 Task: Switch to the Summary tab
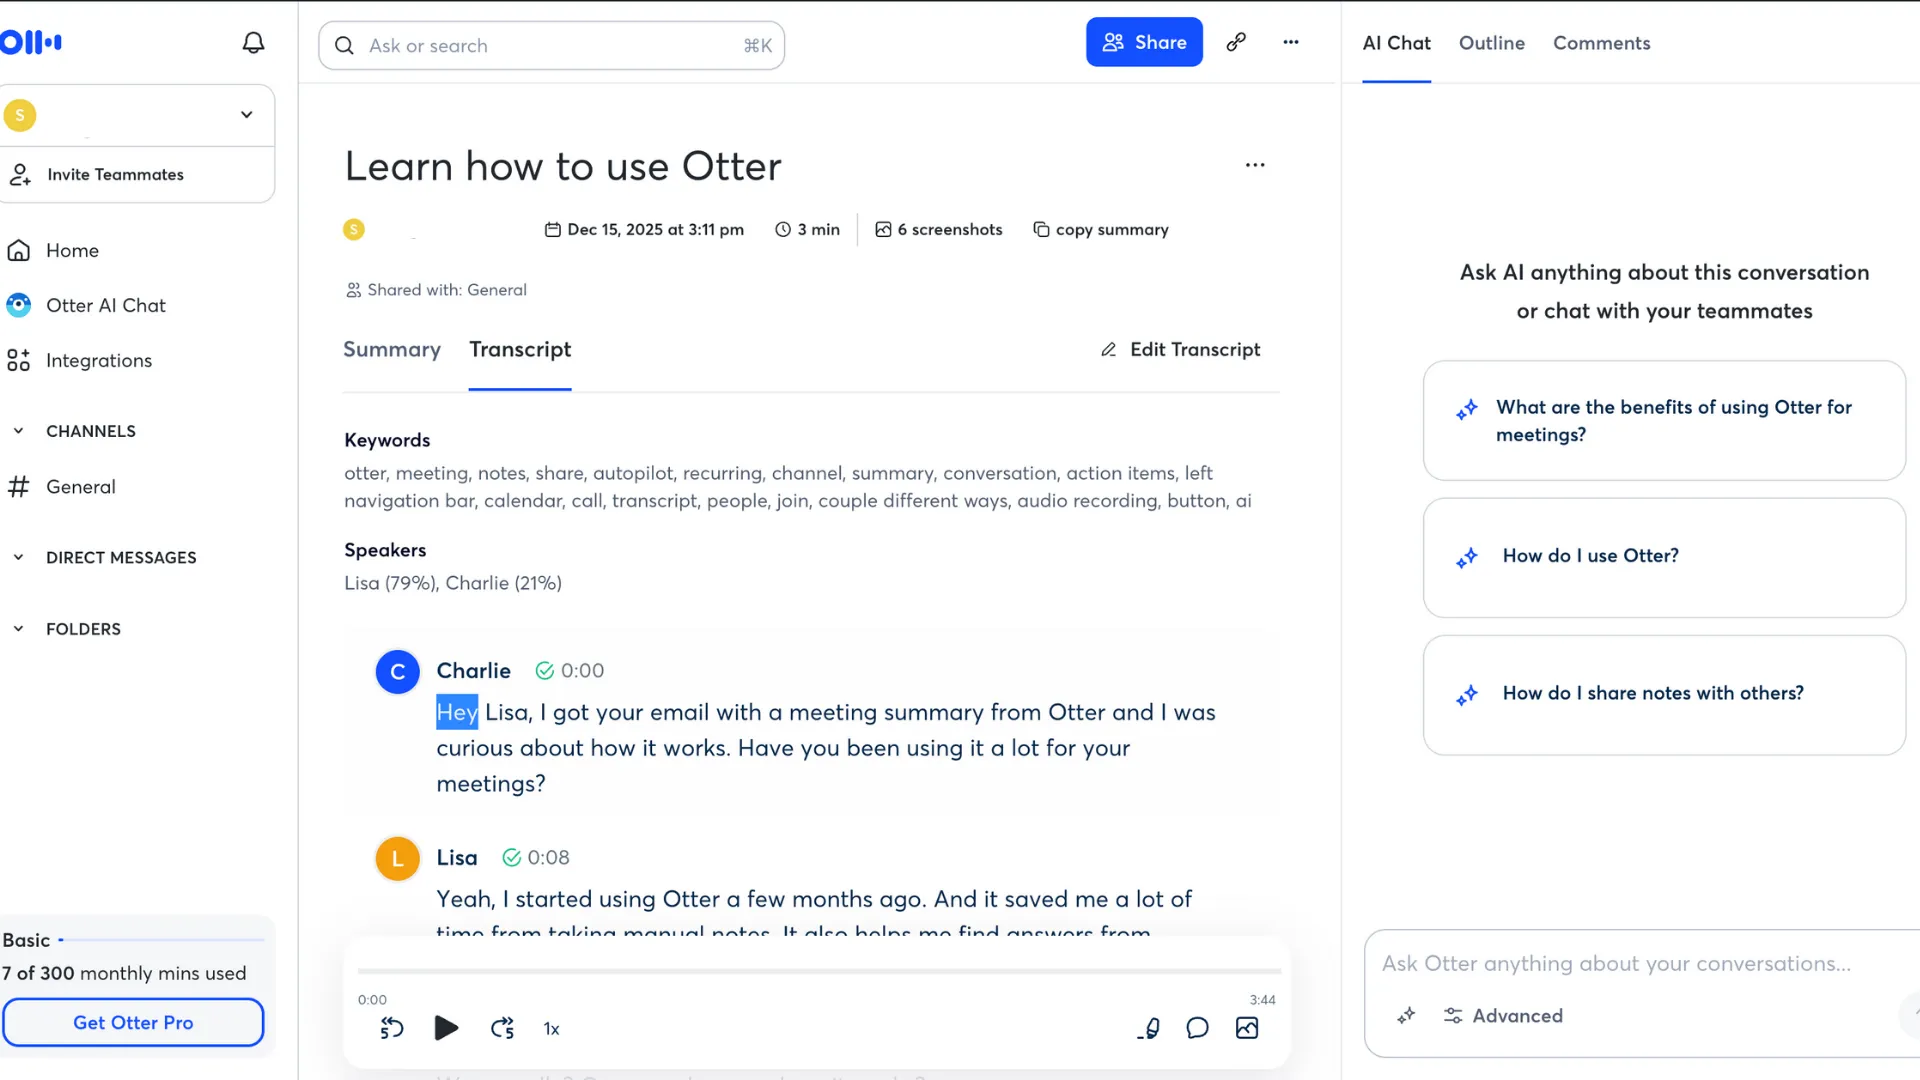(391, 349)
